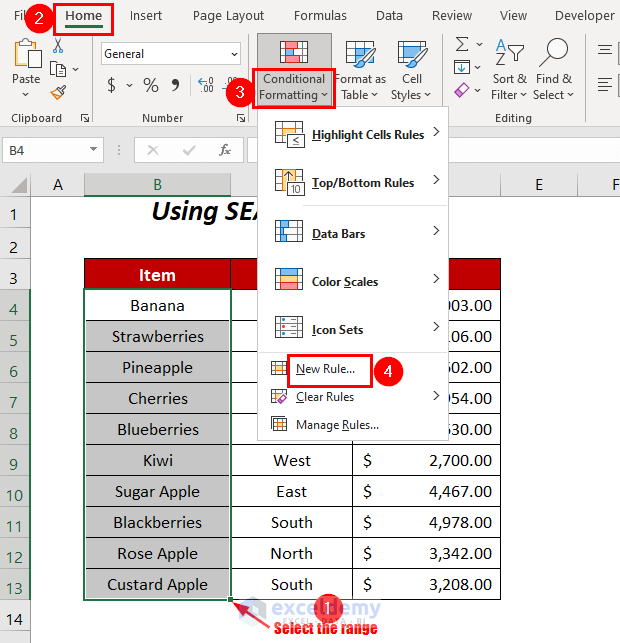Click the Cut scissors icon

(58, 46)
